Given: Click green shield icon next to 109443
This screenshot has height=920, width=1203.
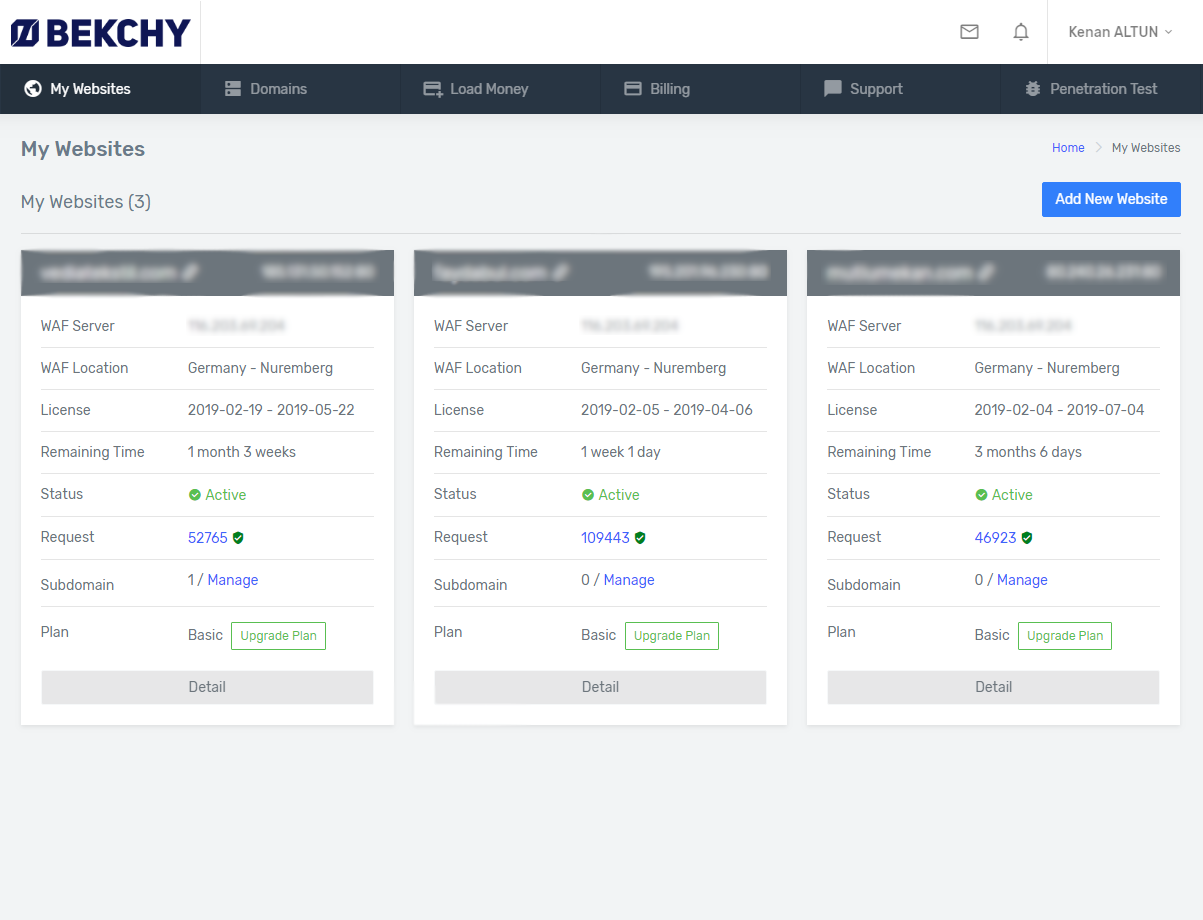Looking at the screenshot, I should tap(640, 538).
